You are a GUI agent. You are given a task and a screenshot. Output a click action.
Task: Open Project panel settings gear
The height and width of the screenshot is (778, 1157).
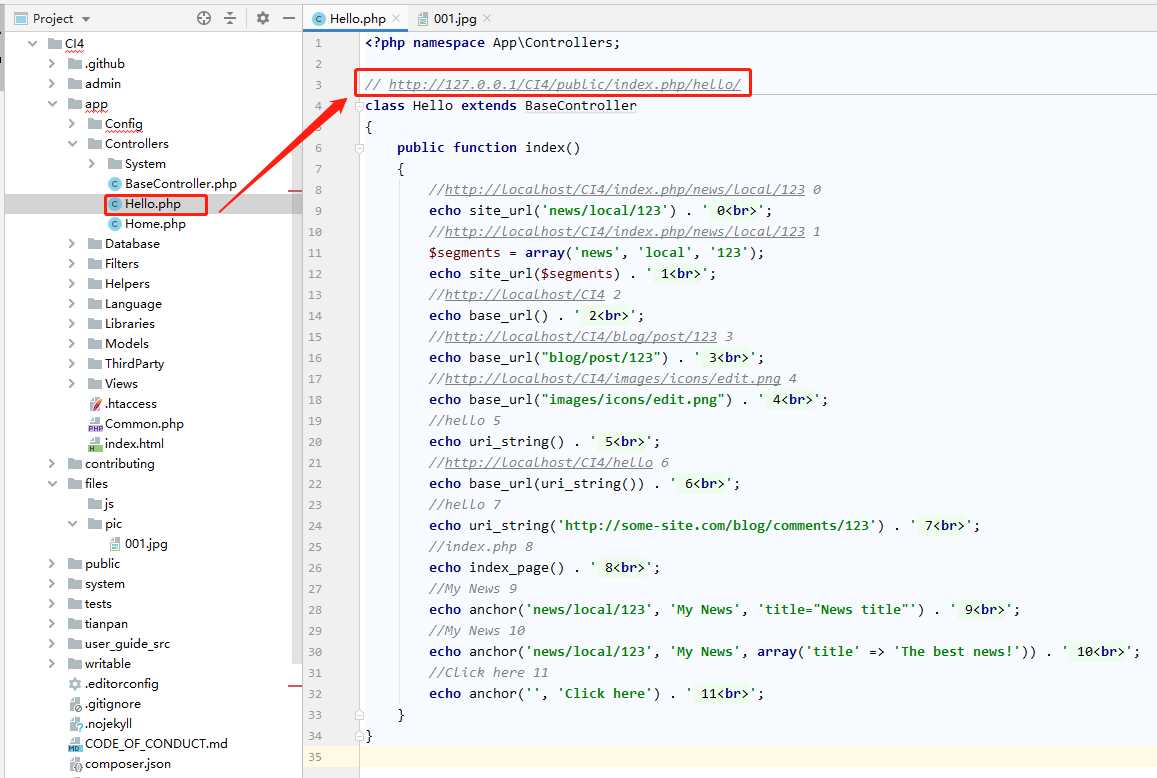click(263, 18)
